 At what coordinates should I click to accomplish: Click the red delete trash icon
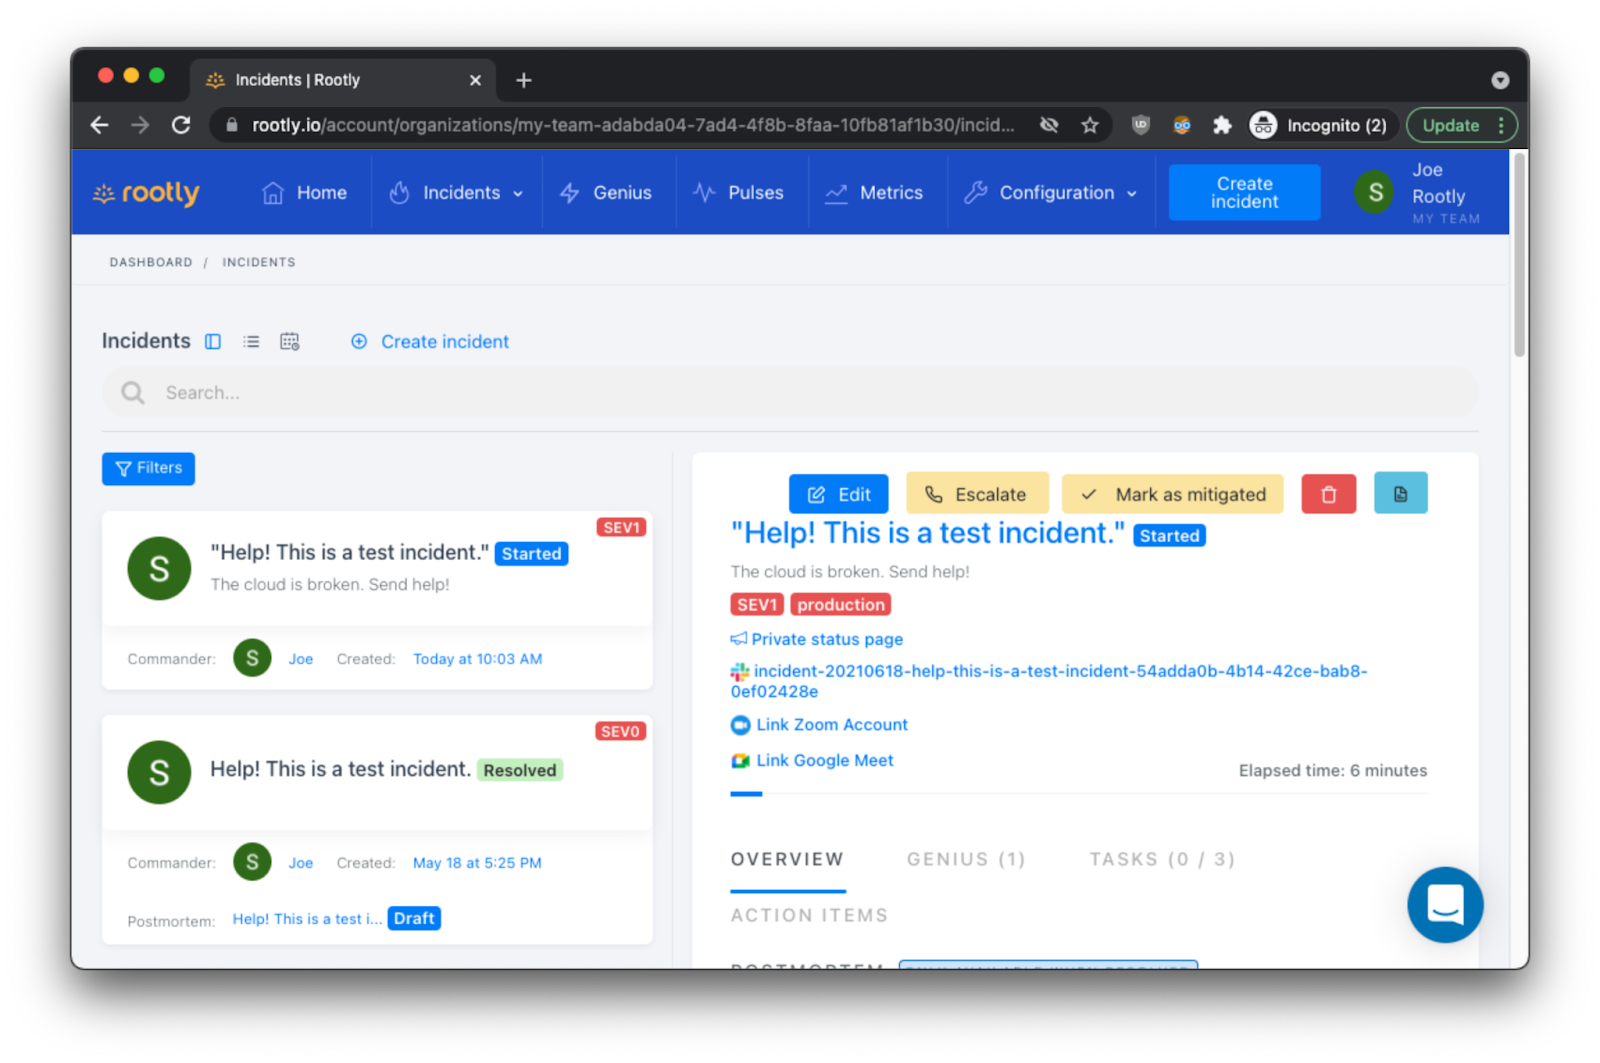tap(1328, 494)
